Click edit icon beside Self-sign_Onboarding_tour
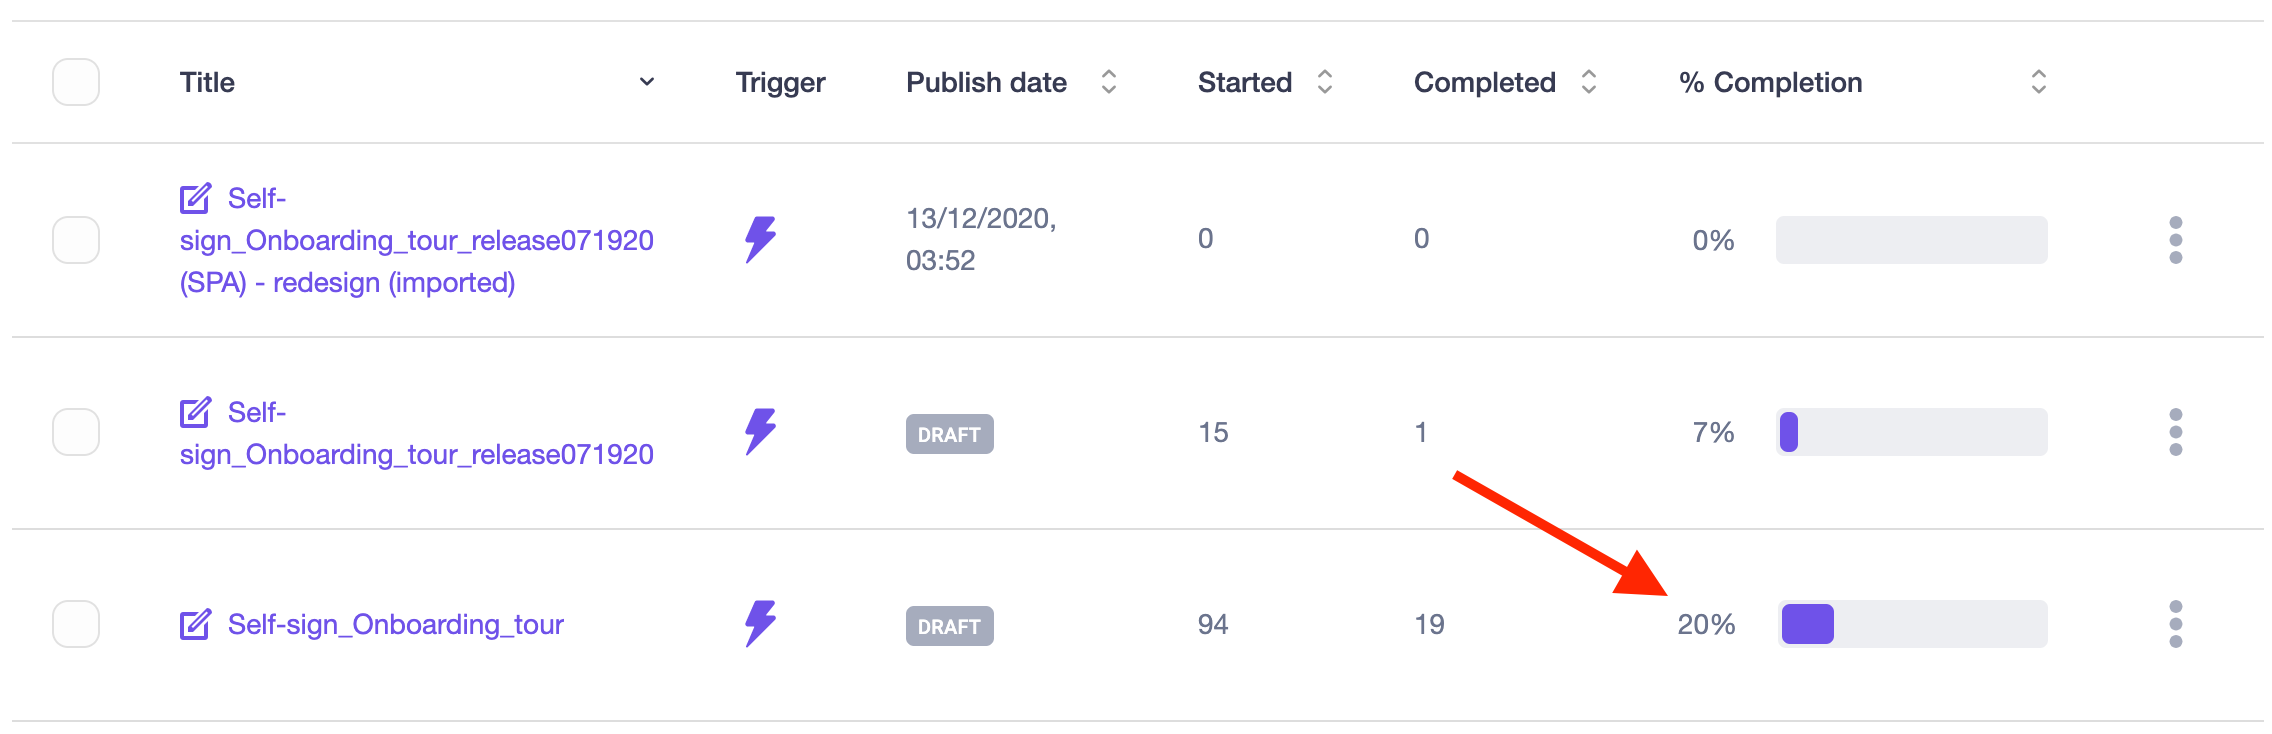 pyautogui.click(x=195, y=624)
